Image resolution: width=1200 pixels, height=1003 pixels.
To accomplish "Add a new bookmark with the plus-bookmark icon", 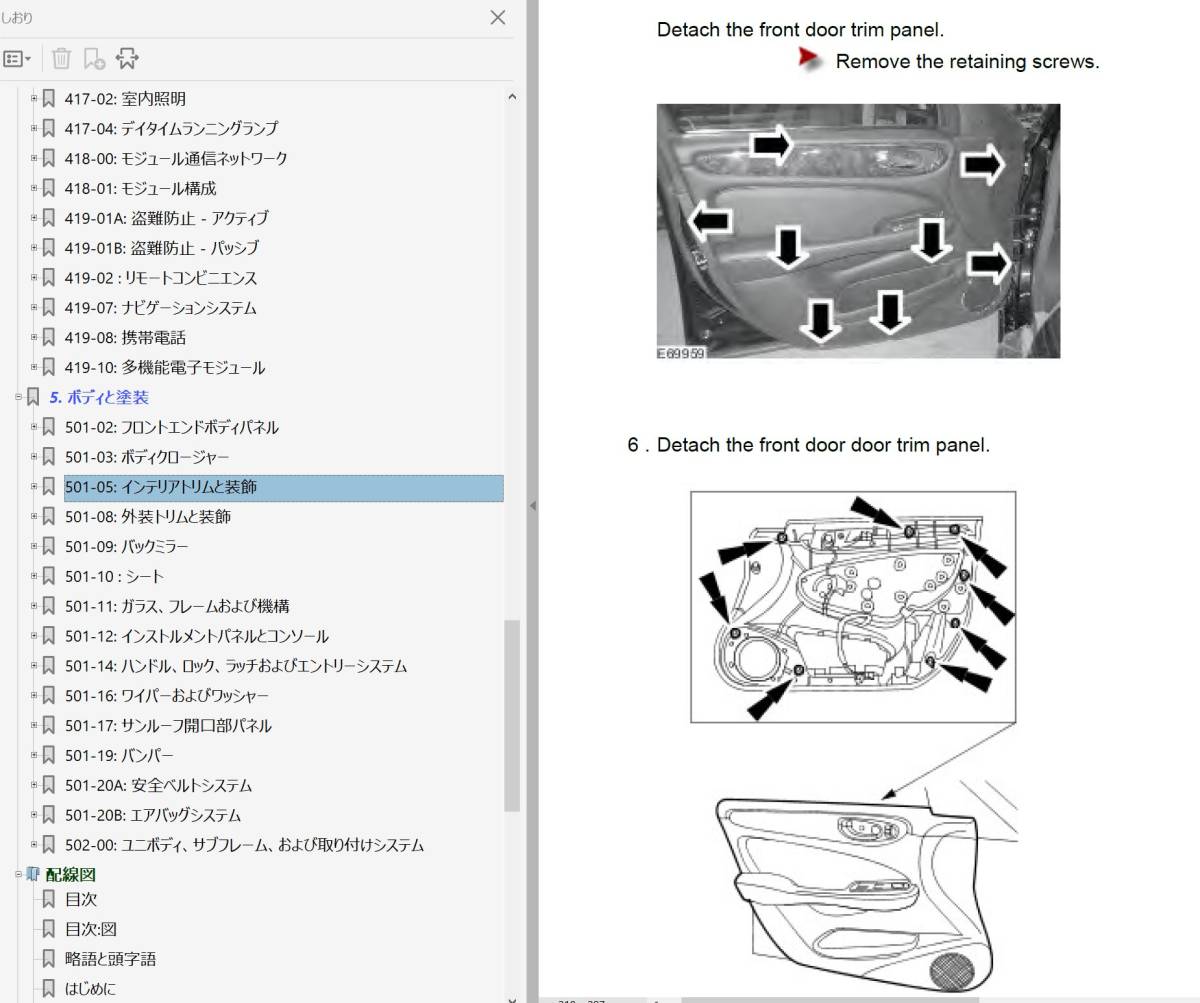I will point(94,59).
